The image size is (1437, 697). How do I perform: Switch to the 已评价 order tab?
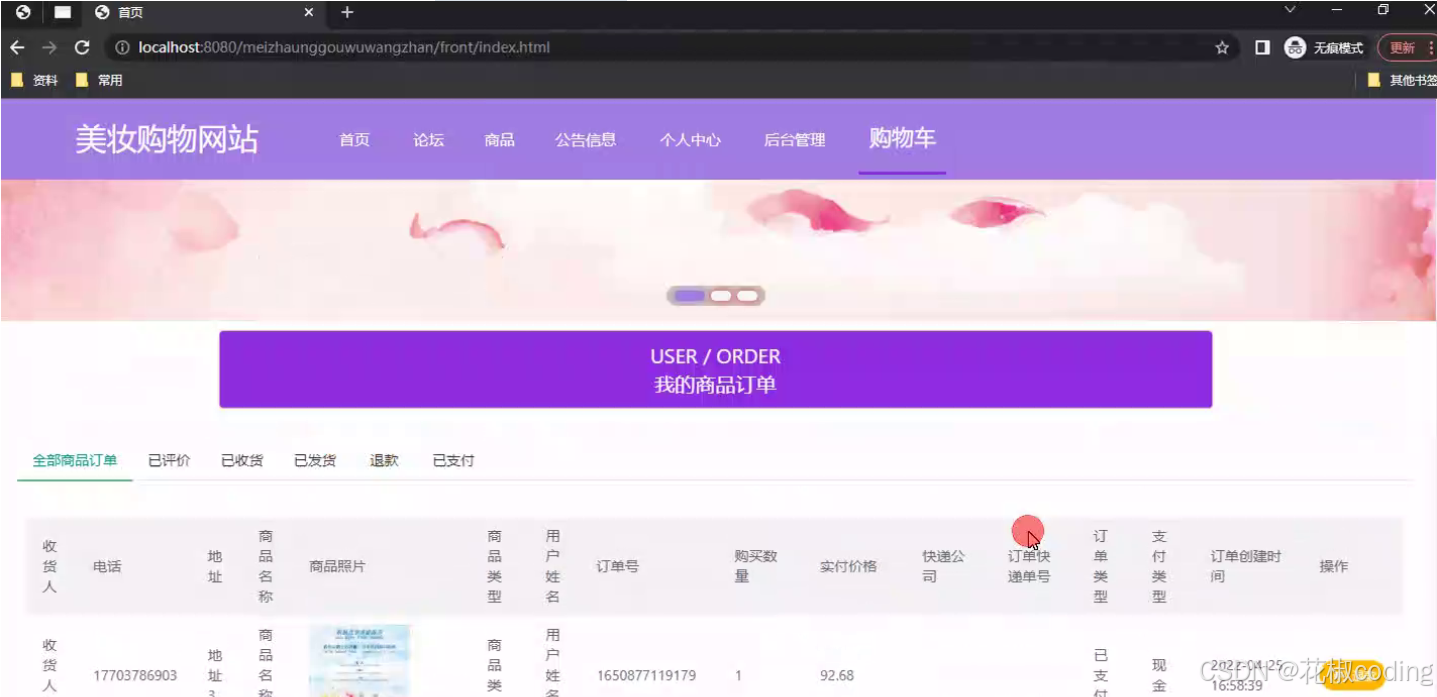click(x=168, y=460)
